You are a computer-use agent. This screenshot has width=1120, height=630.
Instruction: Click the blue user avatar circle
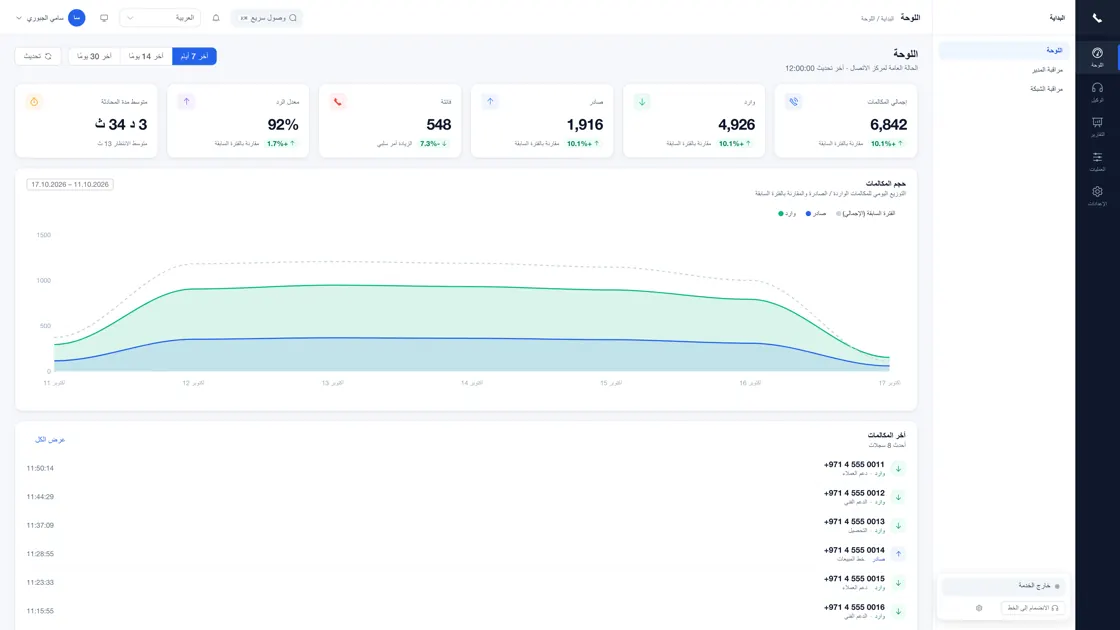76,18
